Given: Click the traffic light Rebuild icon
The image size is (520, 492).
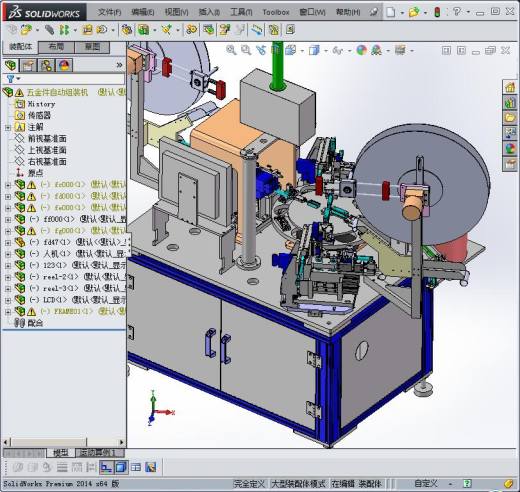Looking at the screenshot, I should click(437, 12).
